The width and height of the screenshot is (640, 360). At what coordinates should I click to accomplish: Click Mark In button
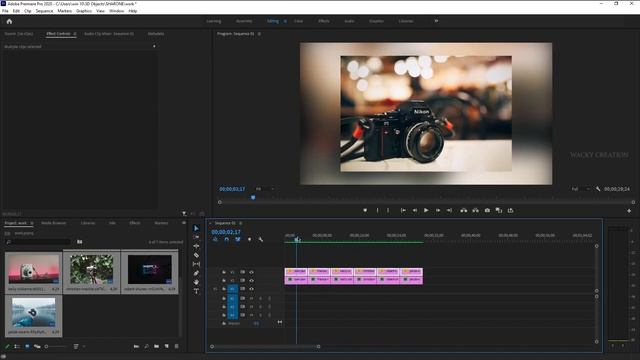[x=377, y=210]
